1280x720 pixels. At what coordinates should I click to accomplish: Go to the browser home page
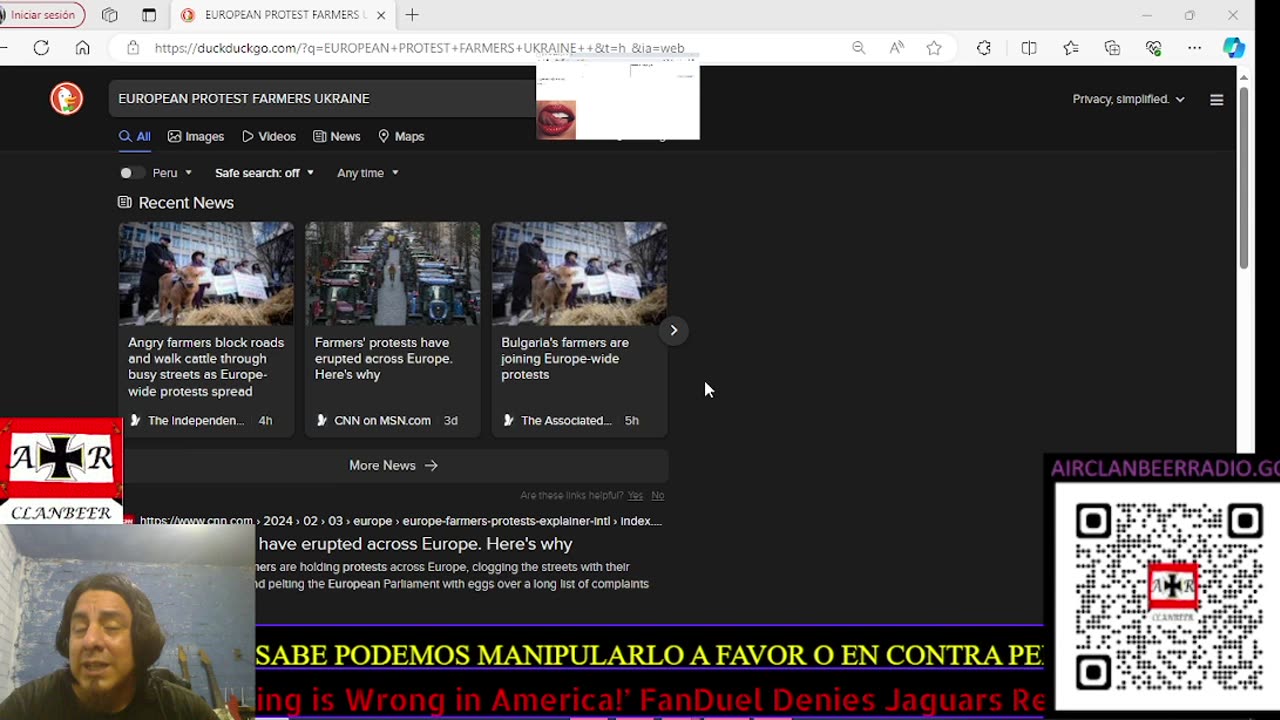coord(83,47)
